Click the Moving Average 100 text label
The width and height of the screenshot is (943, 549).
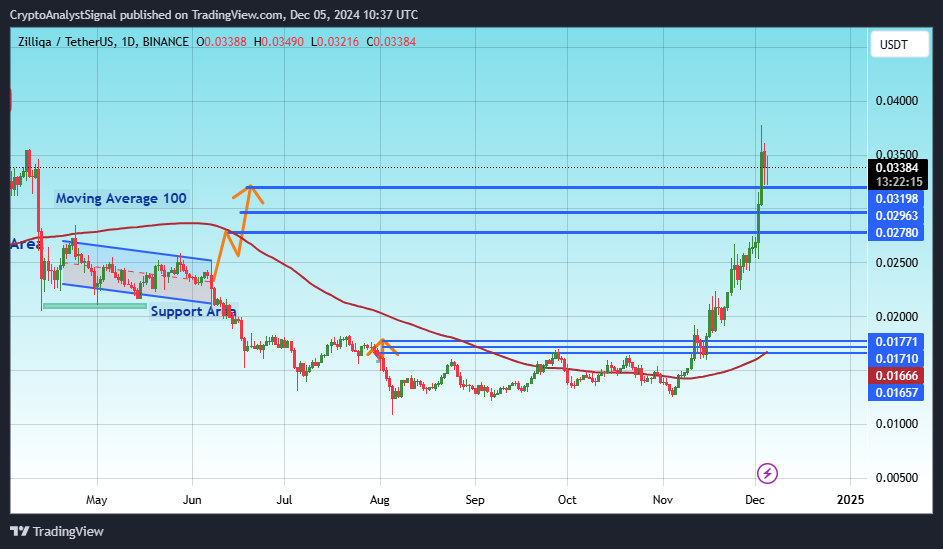121,198
